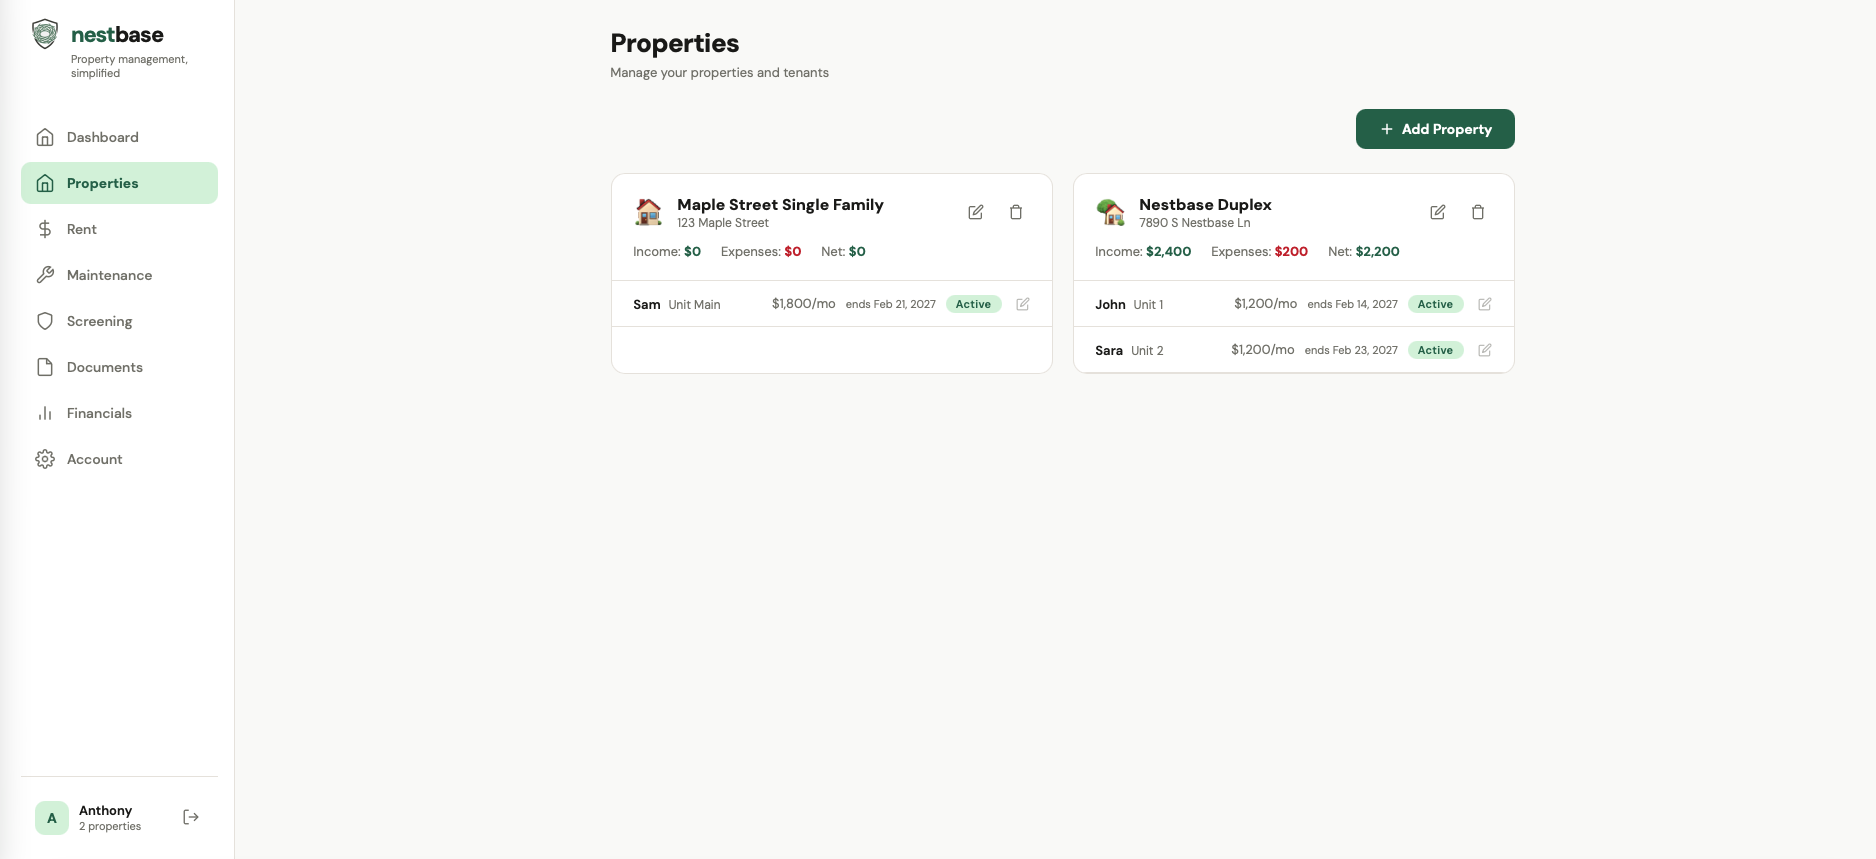Delete the Maple Street Single Family property
This screenshot has height=859, width=1876.
click(1015, 212)
